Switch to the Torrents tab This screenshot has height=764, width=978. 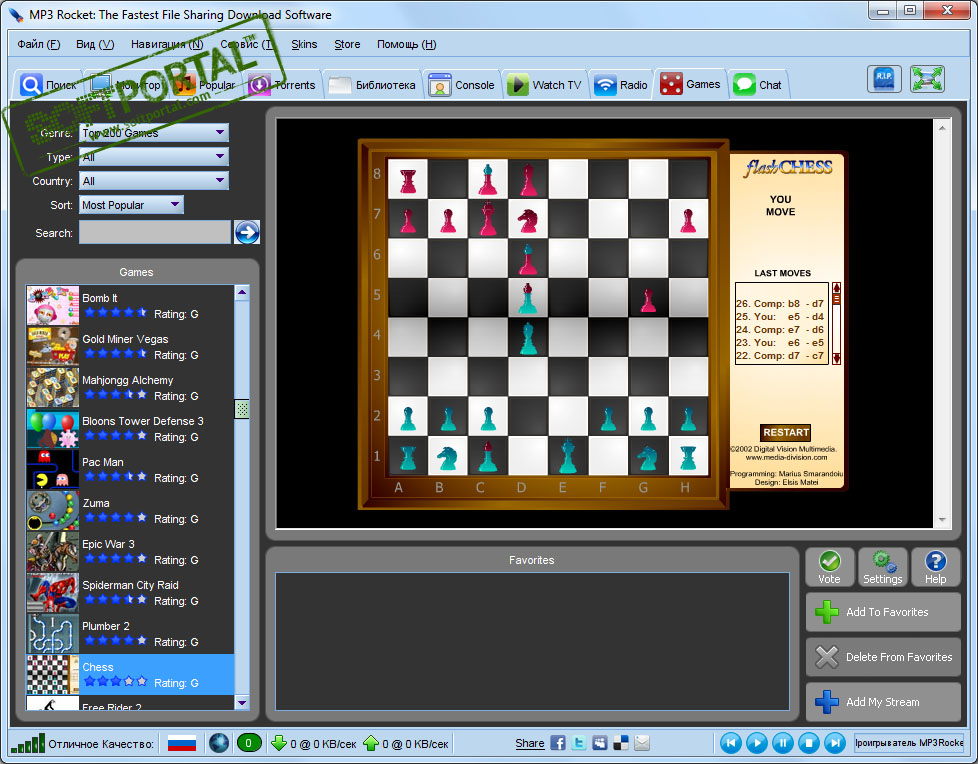283,84
